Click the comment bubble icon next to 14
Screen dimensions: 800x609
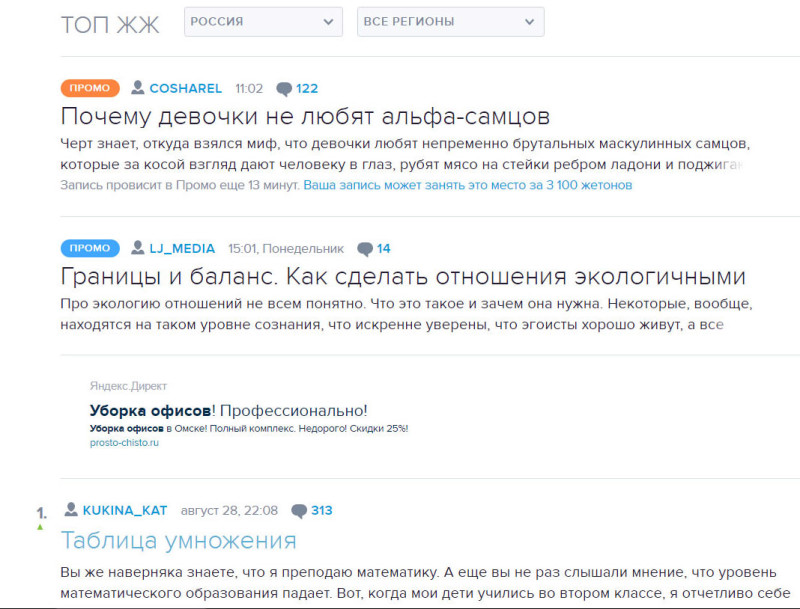365,249
